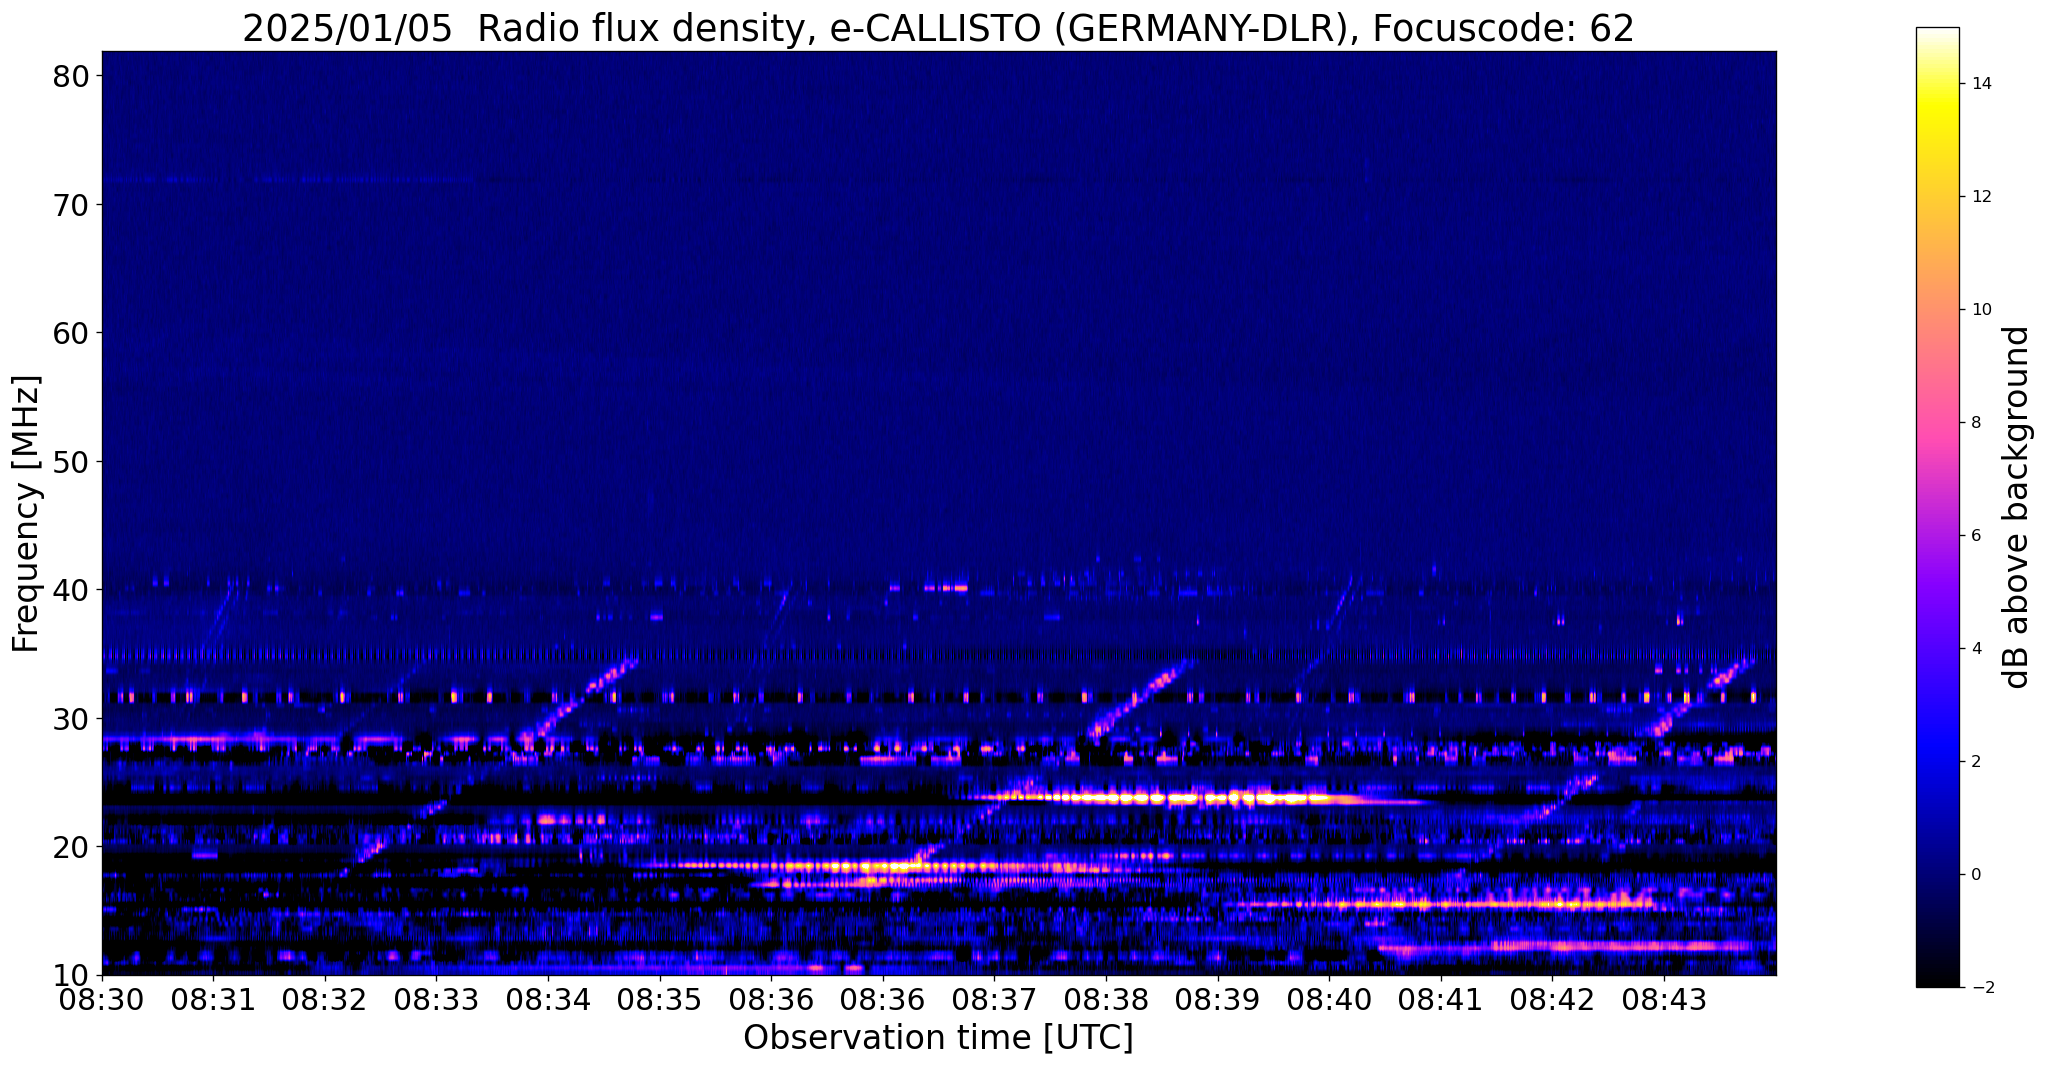Image resolution: width=2047 pixels, height=1067 pixels.
Task: Click the 12 MHz emission band near 08:42
Action: 1565,946
